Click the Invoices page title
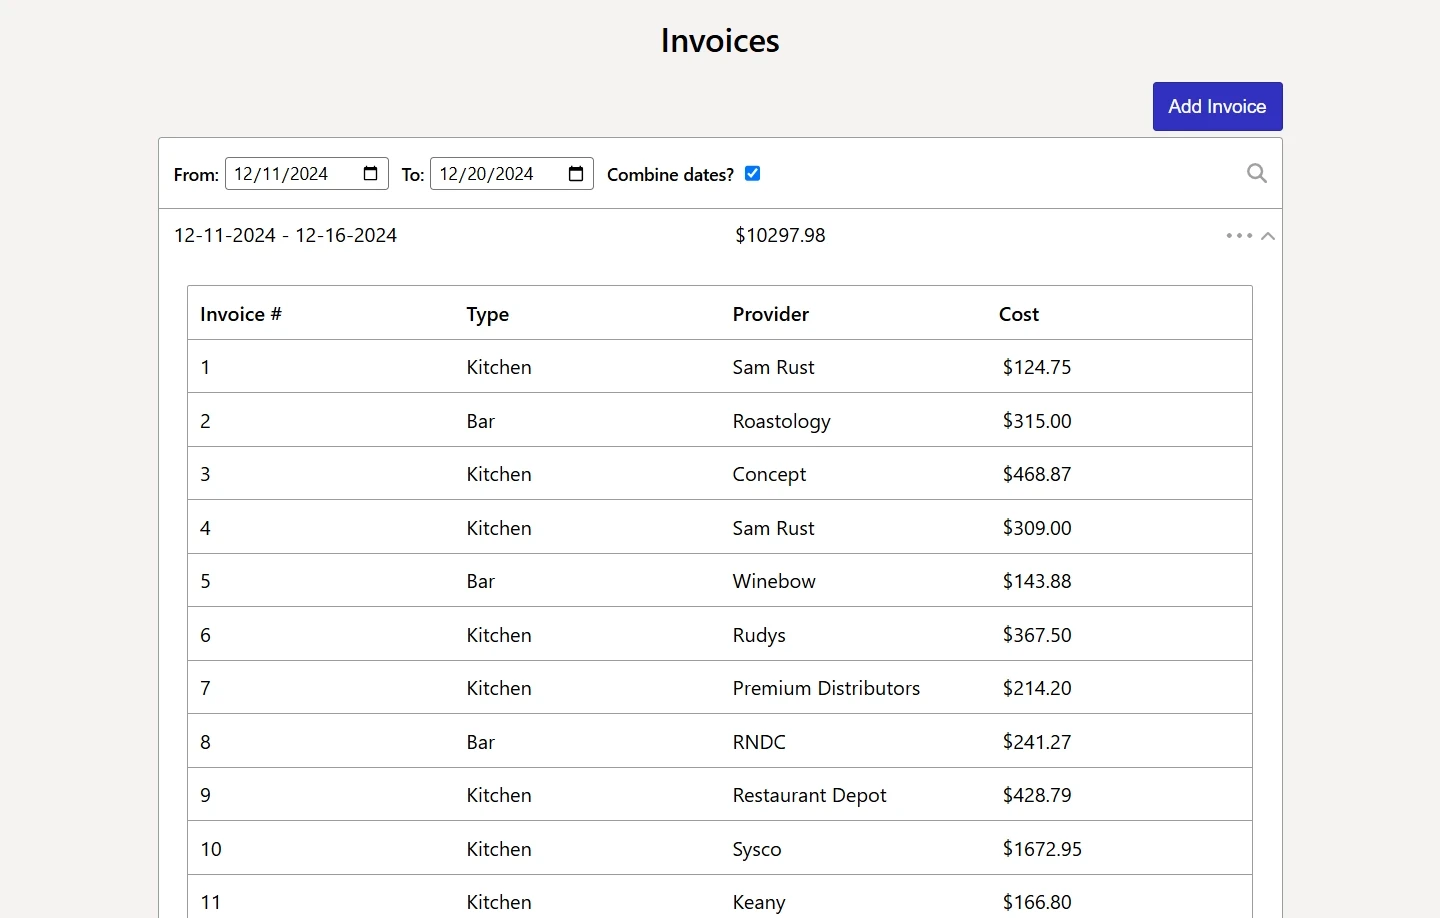1440x918 pixels. [x=719, y=40]
